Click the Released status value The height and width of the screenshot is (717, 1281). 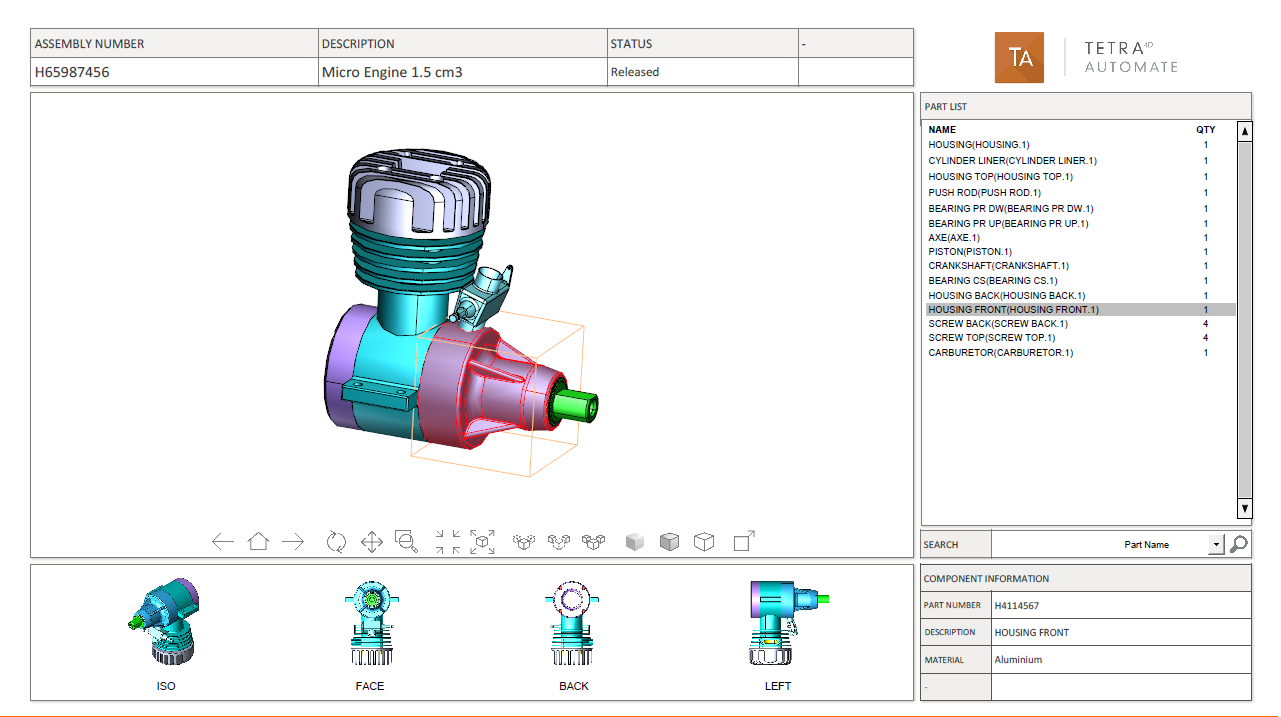click(635, 72)
